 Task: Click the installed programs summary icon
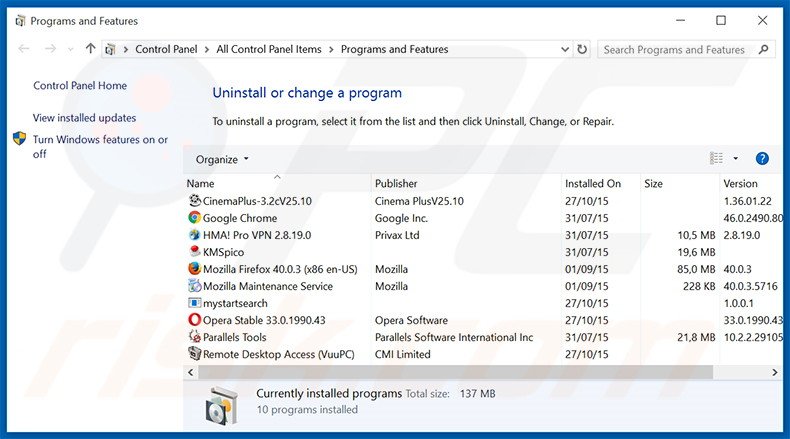[222, 406]
